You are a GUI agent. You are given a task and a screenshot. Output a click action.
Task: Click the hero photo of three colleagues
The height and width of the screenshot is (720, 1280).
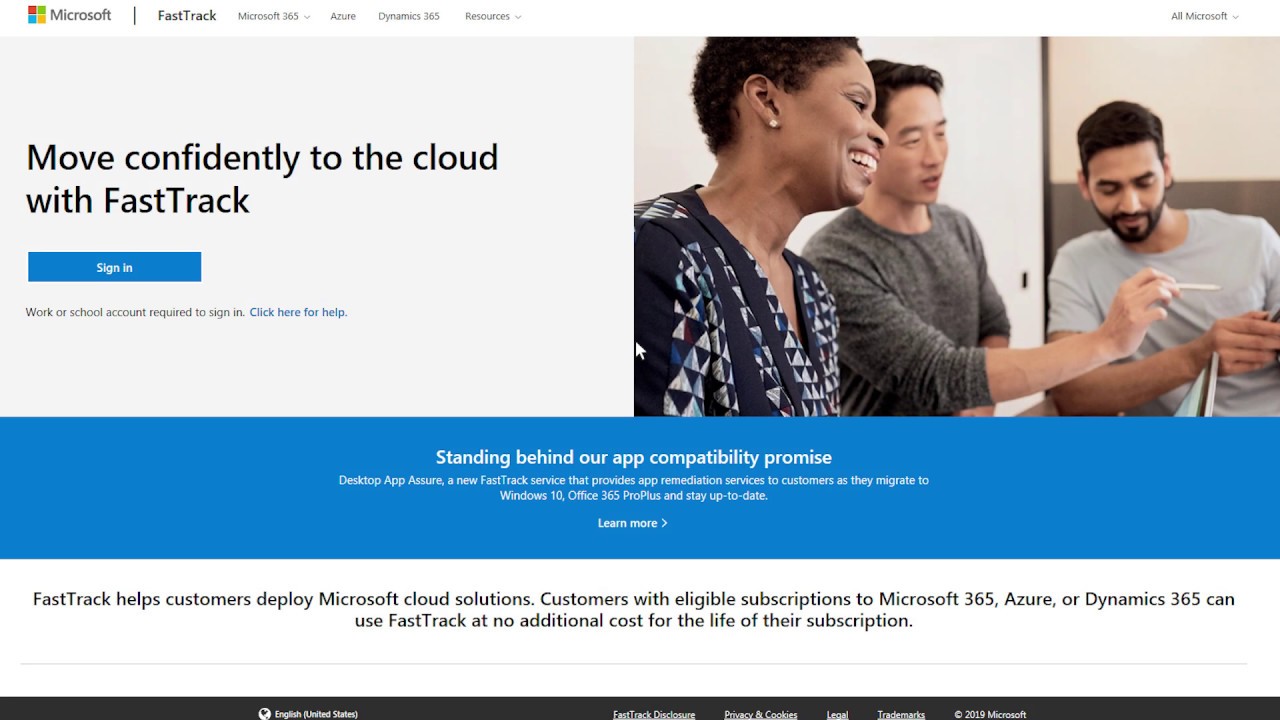[957, 226]
